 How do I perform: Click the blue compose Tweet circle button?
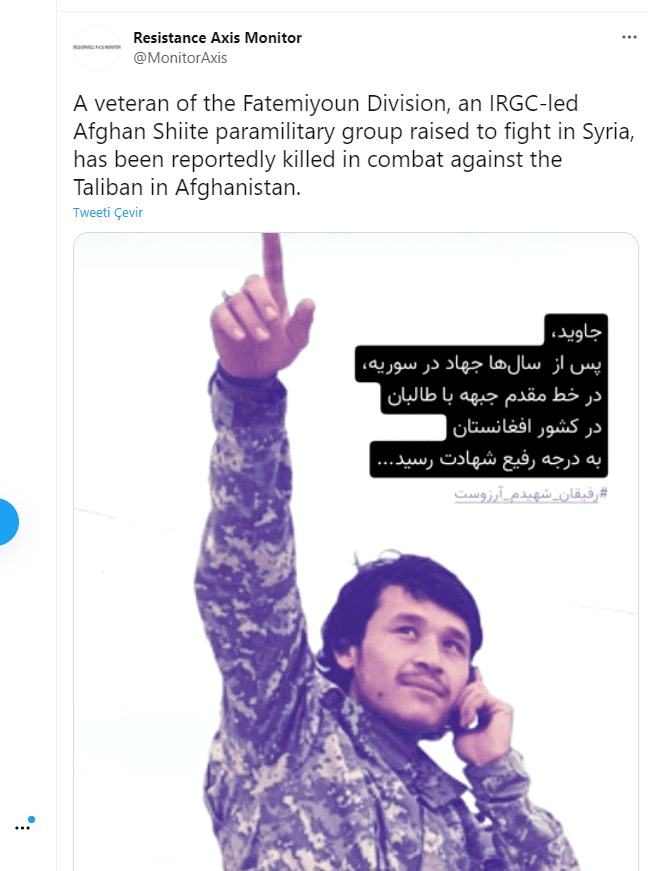[x=6, y=522]
